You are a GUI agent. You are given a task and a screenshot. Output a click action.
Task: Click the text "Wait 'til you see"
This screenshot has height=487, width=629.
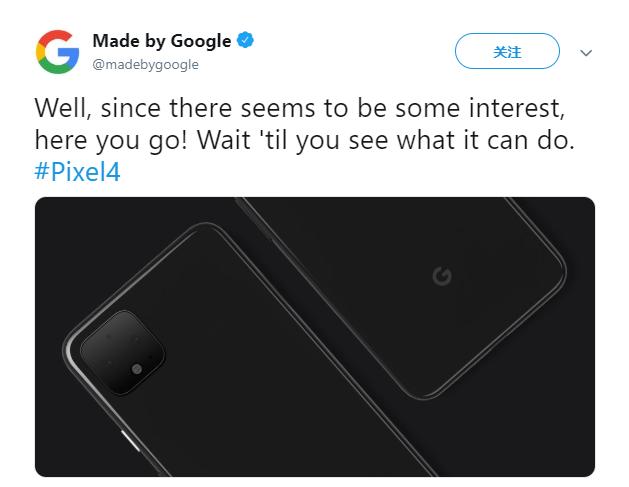click(x=298, y=140)
